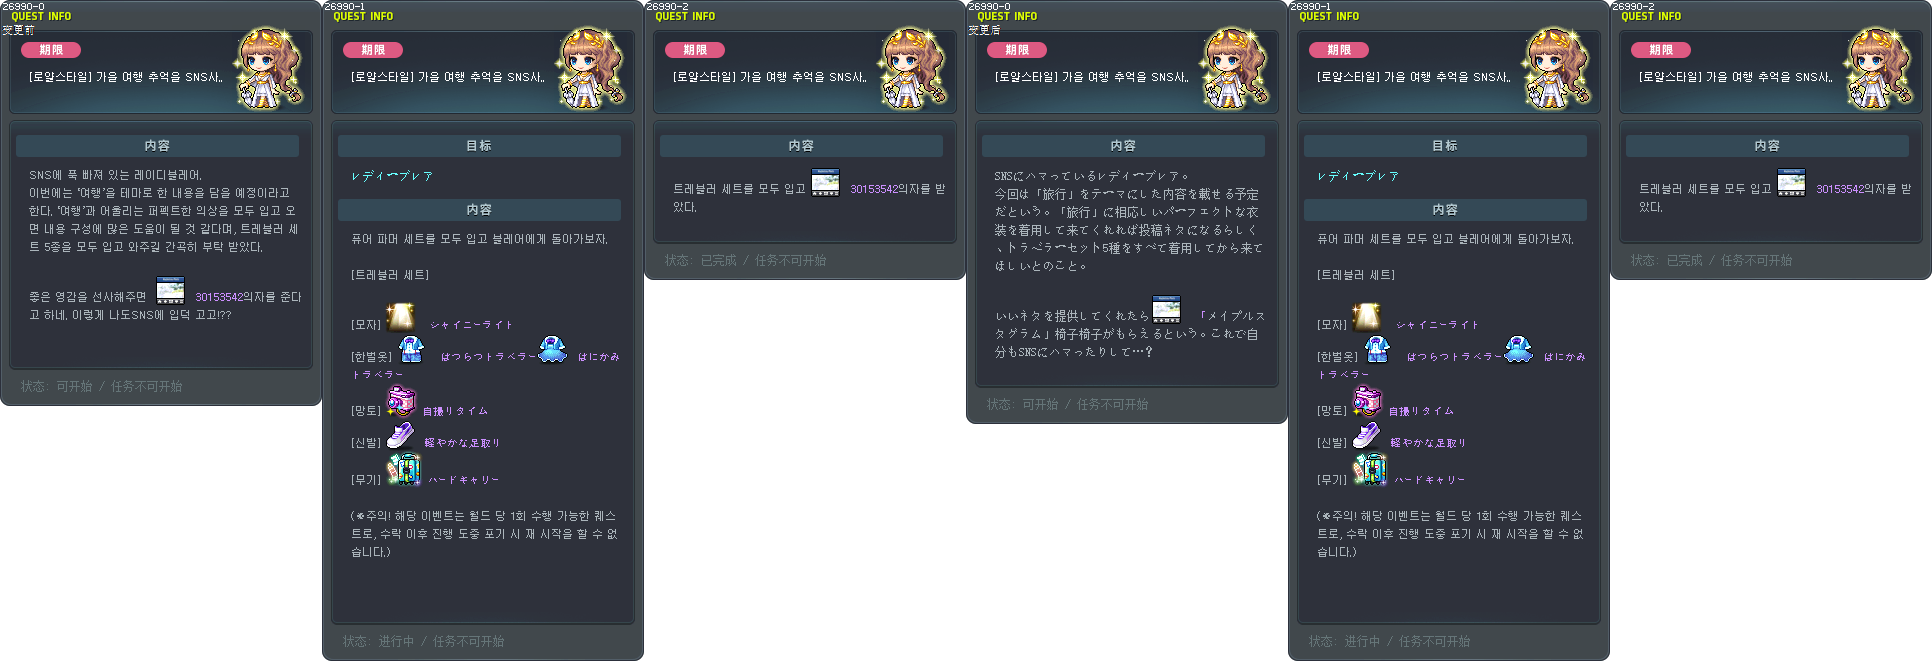
Task: Click the レディーブレア NPC name in left 26990-1 panel
Action: pos(392,176)
